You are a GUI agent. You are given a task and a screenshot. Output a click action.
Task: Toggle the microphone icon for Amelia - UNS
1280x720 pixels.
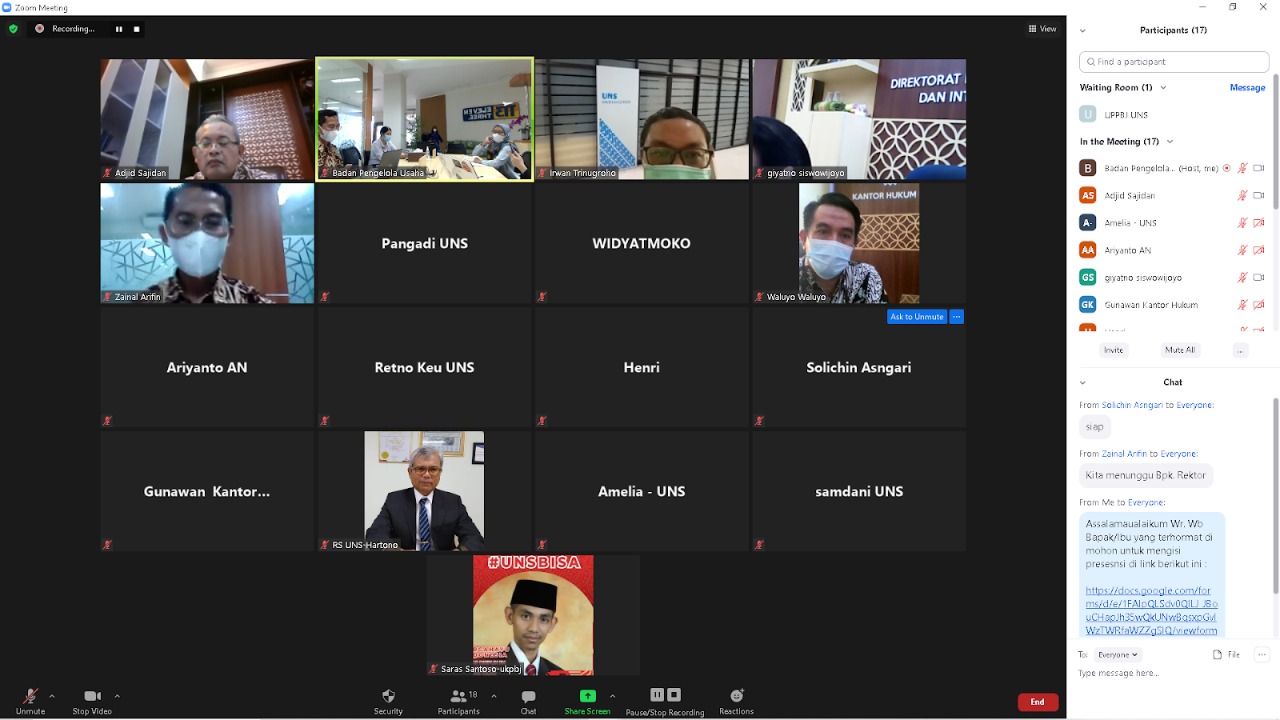(x=1243, y=222)
